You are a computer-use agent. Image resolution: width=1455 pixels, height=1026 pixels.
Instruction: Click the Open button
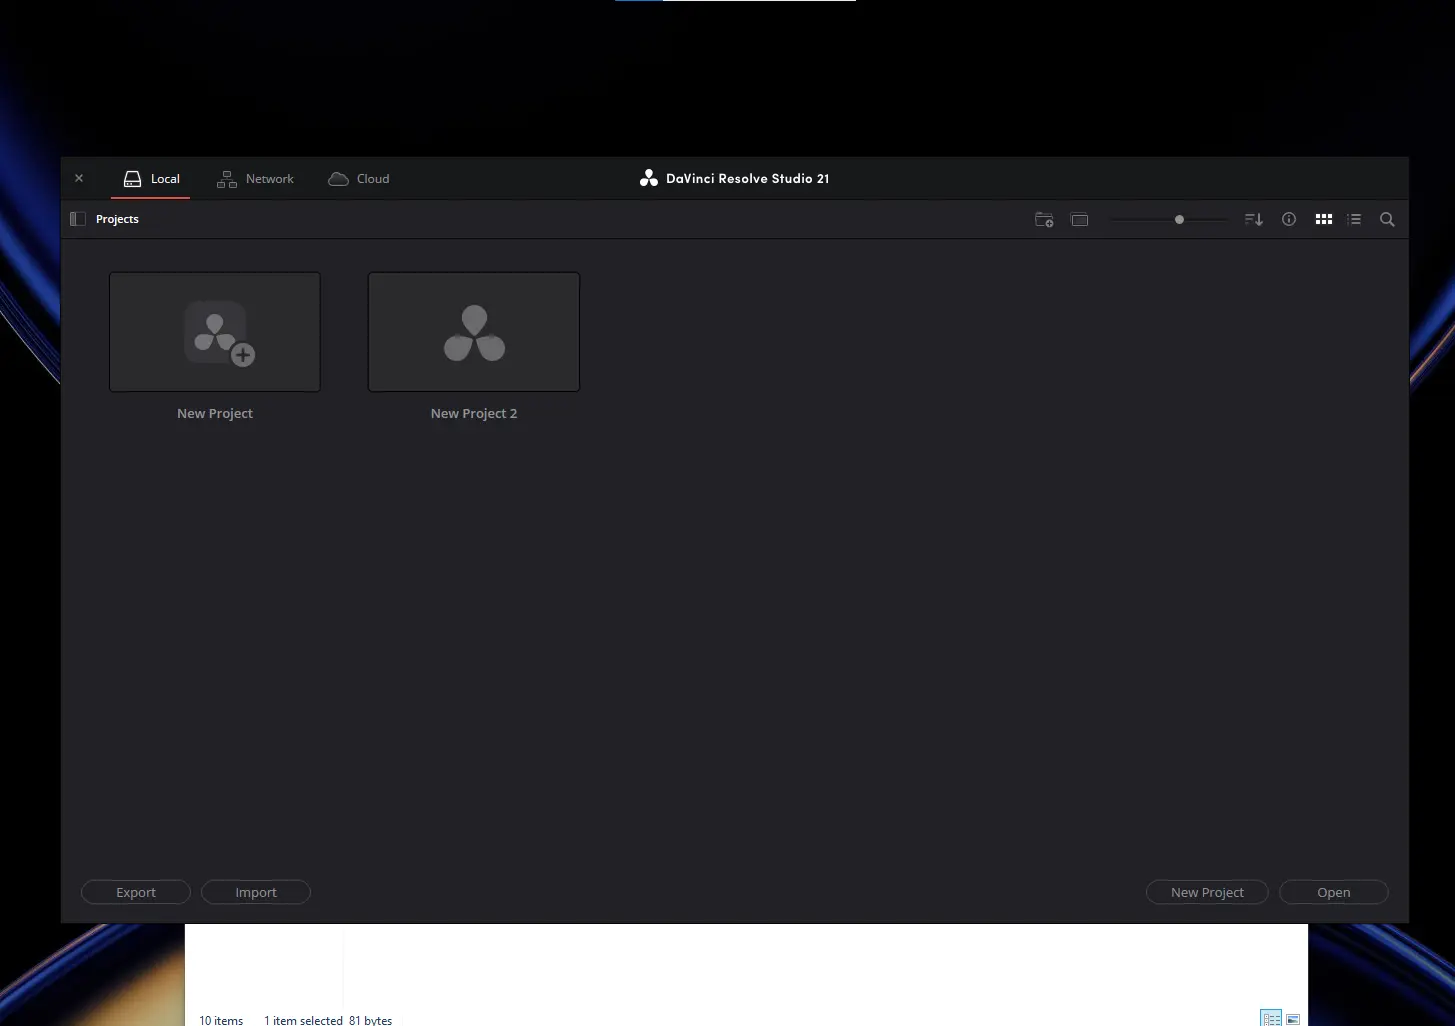click(x=1334, y=892)
